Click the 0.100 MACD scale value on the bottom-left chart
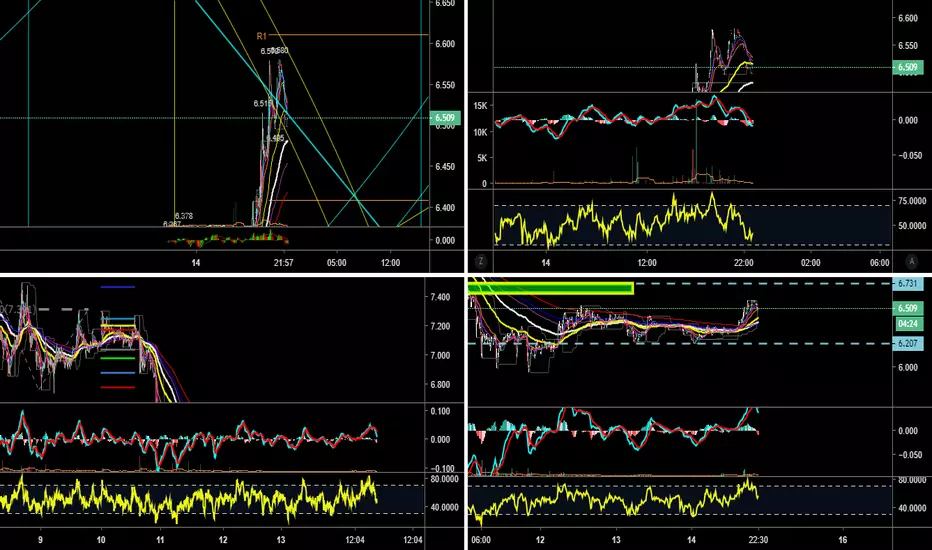This screenshot has height=550, width=932. coord(440,411)
